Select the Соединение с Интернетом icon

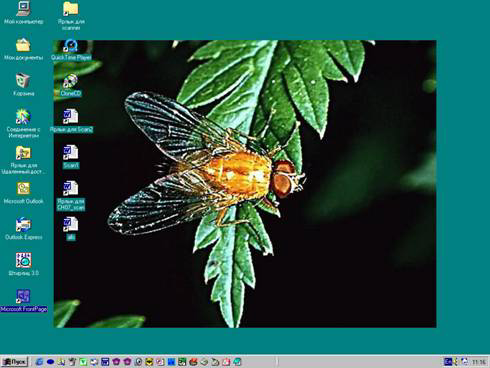pyautogui.click(x=23, y=117)
